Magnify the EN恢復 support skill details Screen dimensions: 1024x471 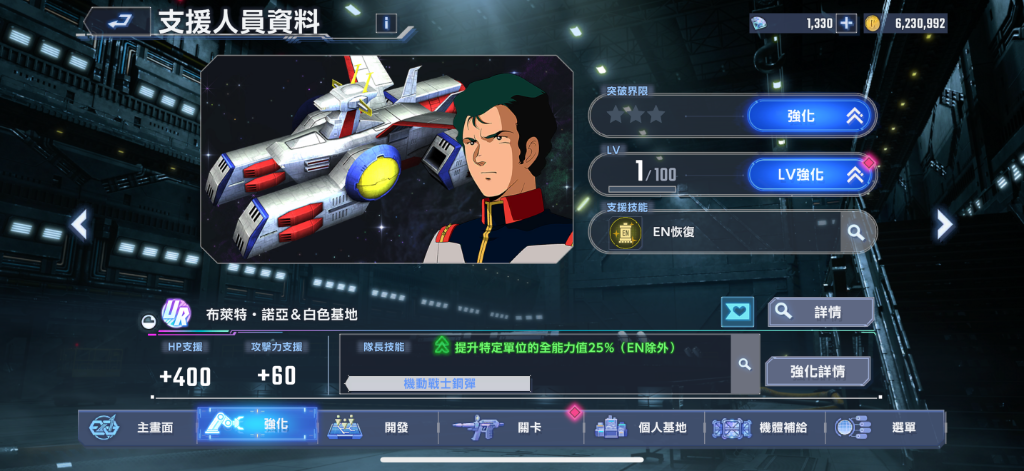(856, 232)
